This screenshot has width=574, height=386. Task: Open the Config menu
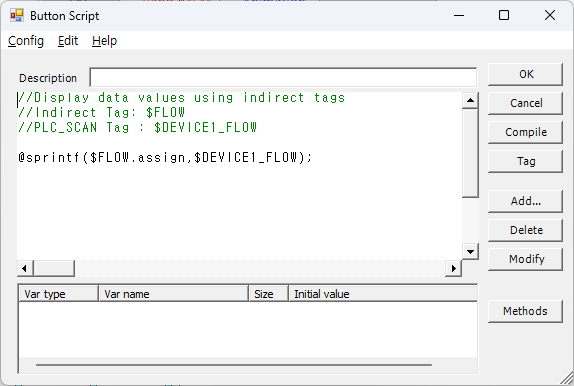pos(26,41)
